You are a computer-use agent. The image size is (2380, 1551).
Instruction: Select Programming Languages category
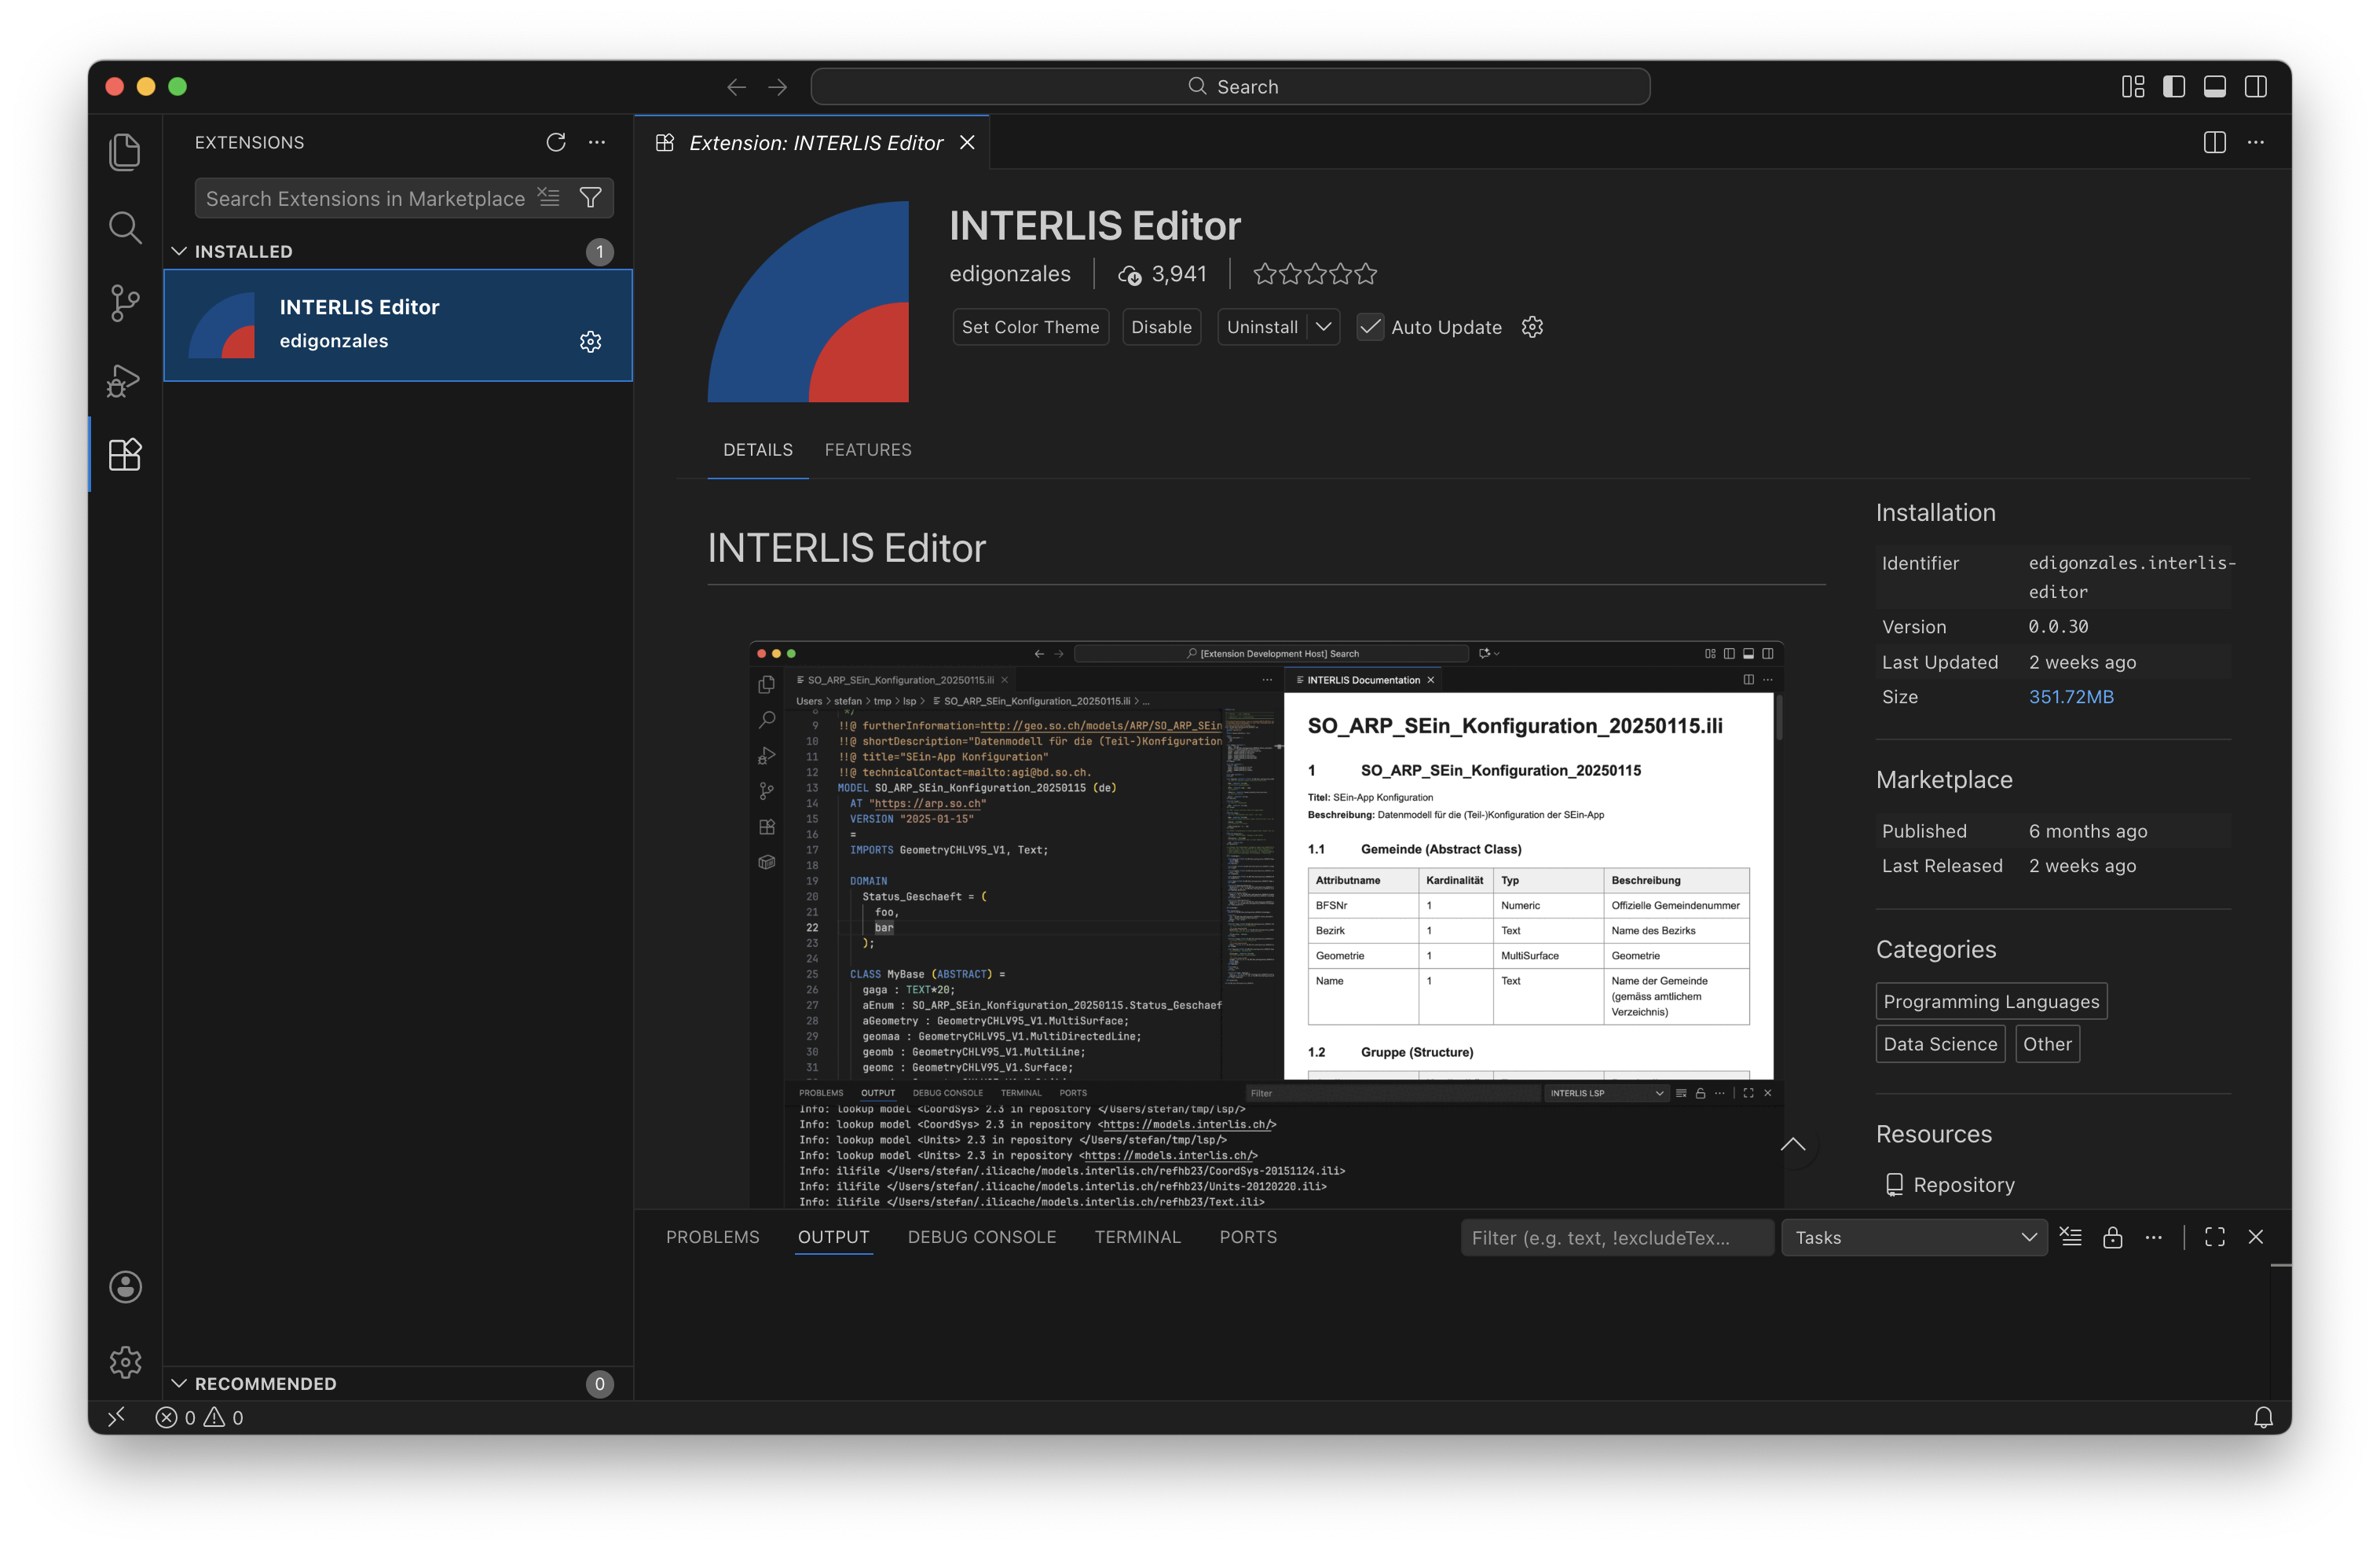1991,1001
